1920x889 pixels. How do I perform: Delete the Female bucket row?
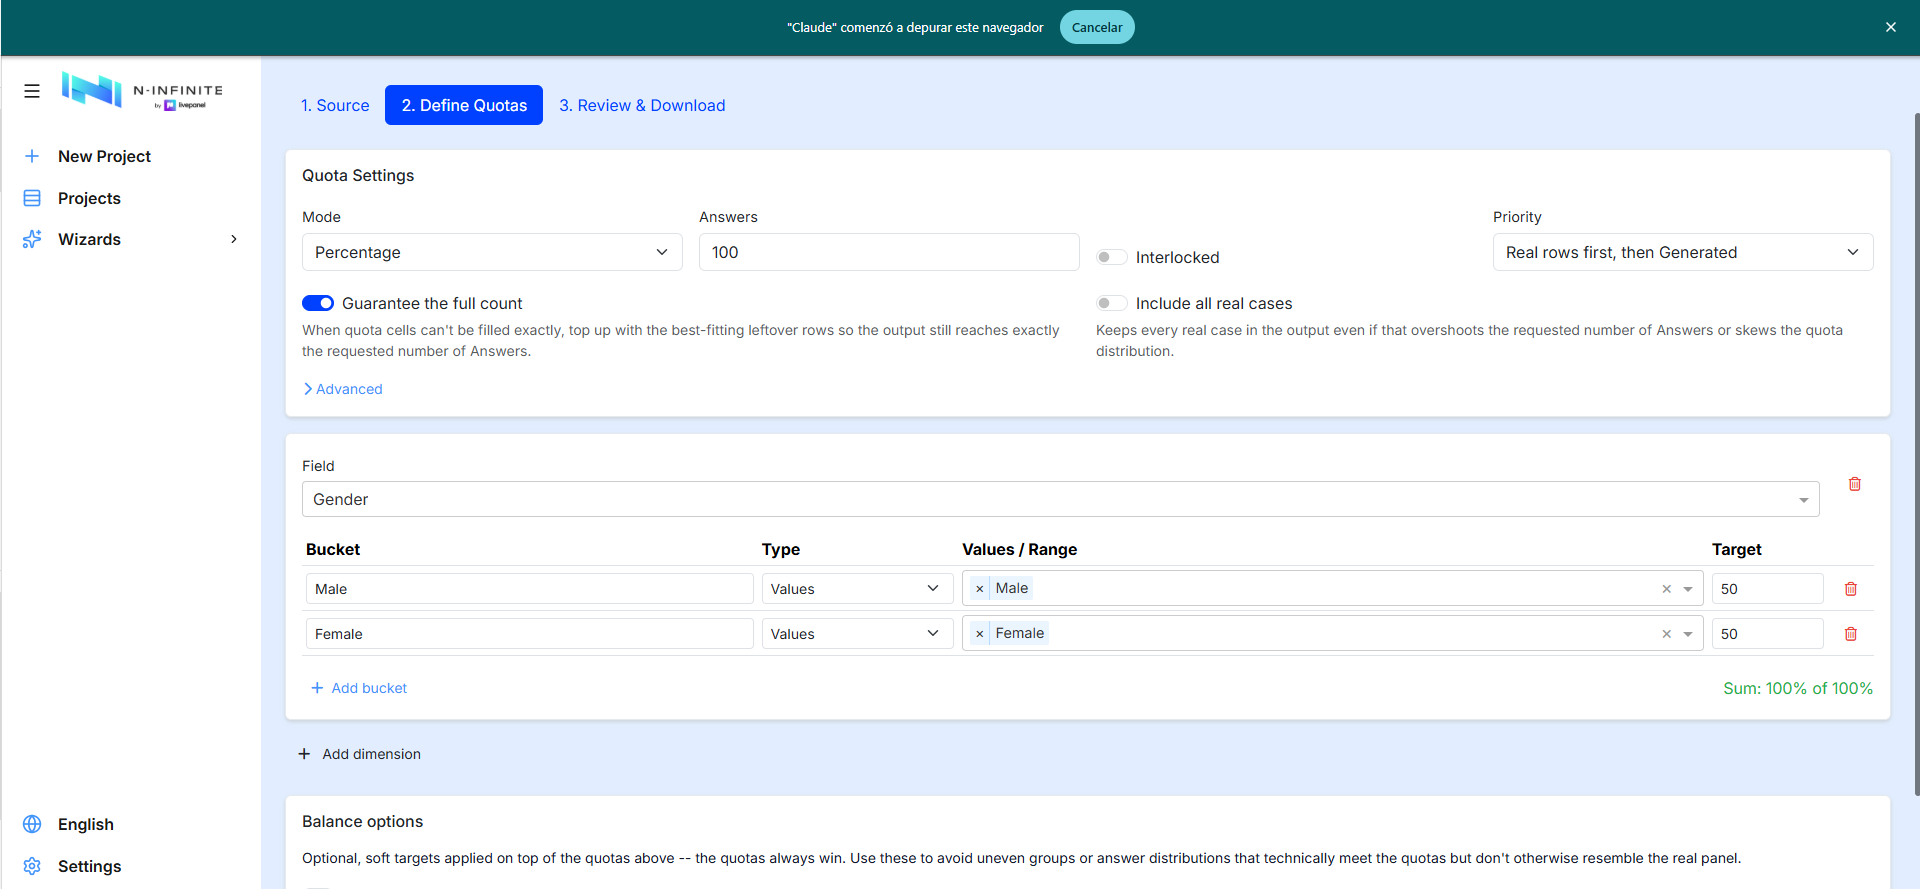pos(1851,634)
